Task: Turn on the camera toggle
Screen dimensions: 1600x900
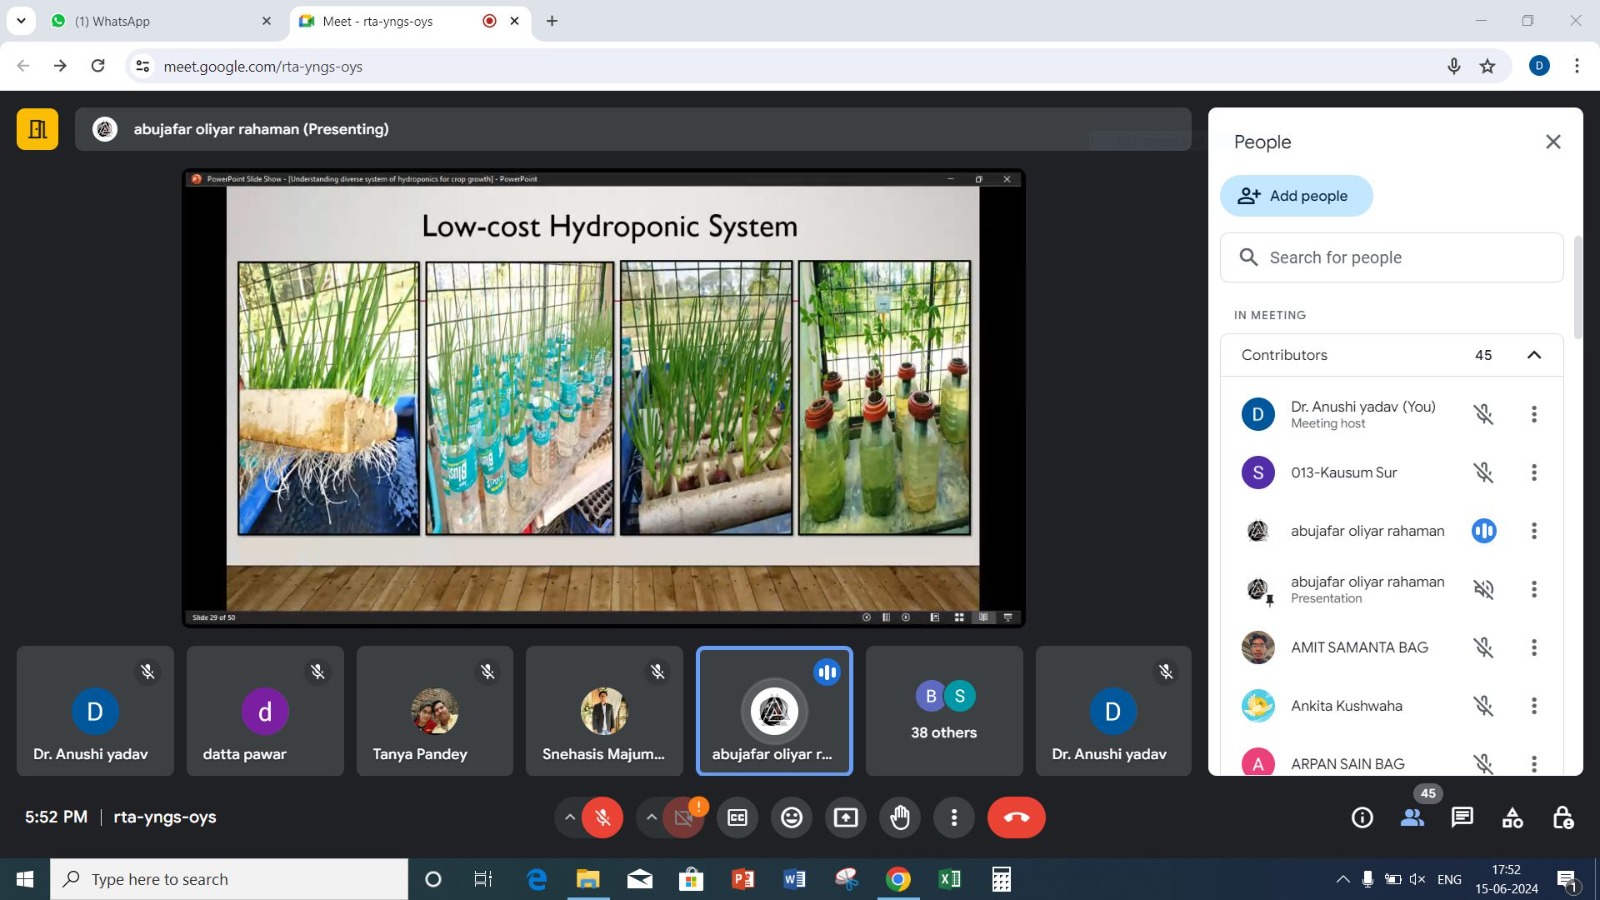Action: click(x=684, y=818)
